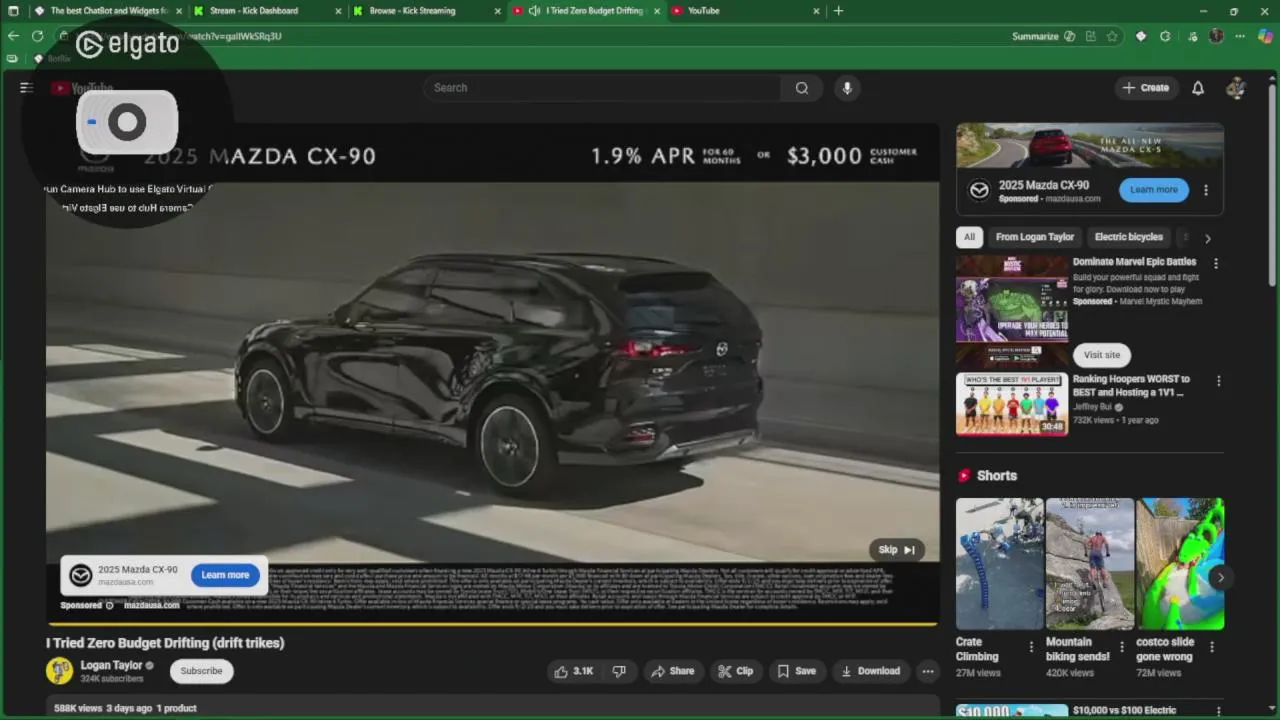Open Logan Taylor channel avatar

click(x=59, y=671)
